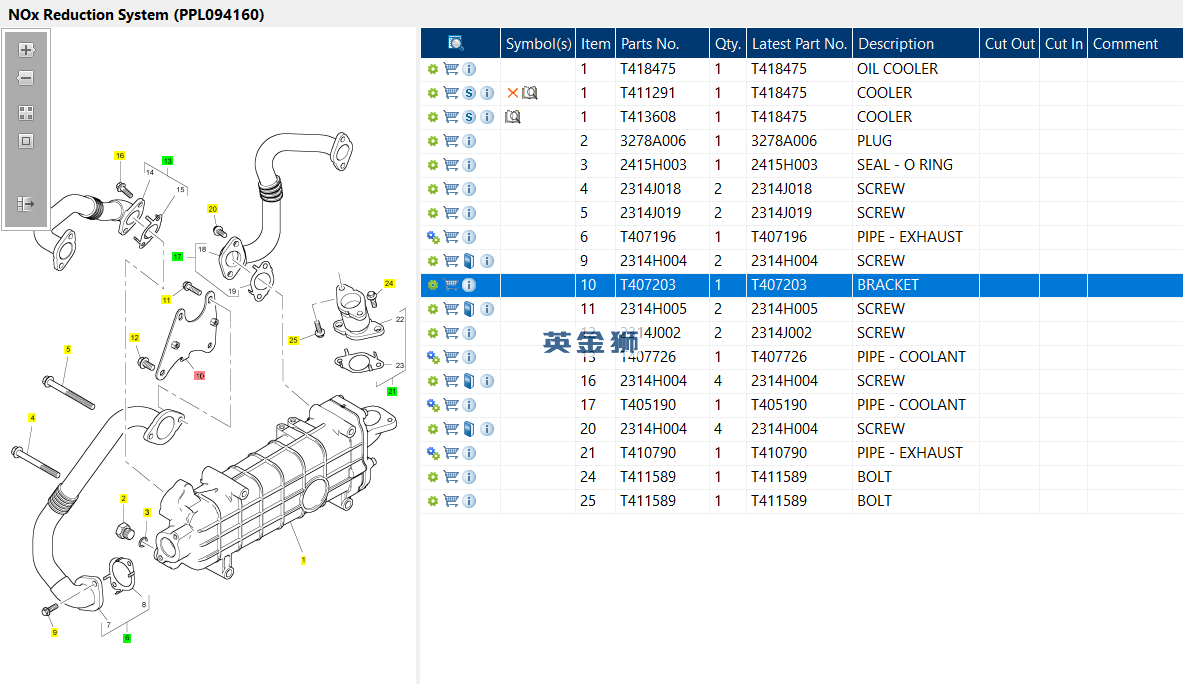This screenshot has width=1183, height=684.
Task: Click the single-square fit view icon
Action: tap(26, 141)
